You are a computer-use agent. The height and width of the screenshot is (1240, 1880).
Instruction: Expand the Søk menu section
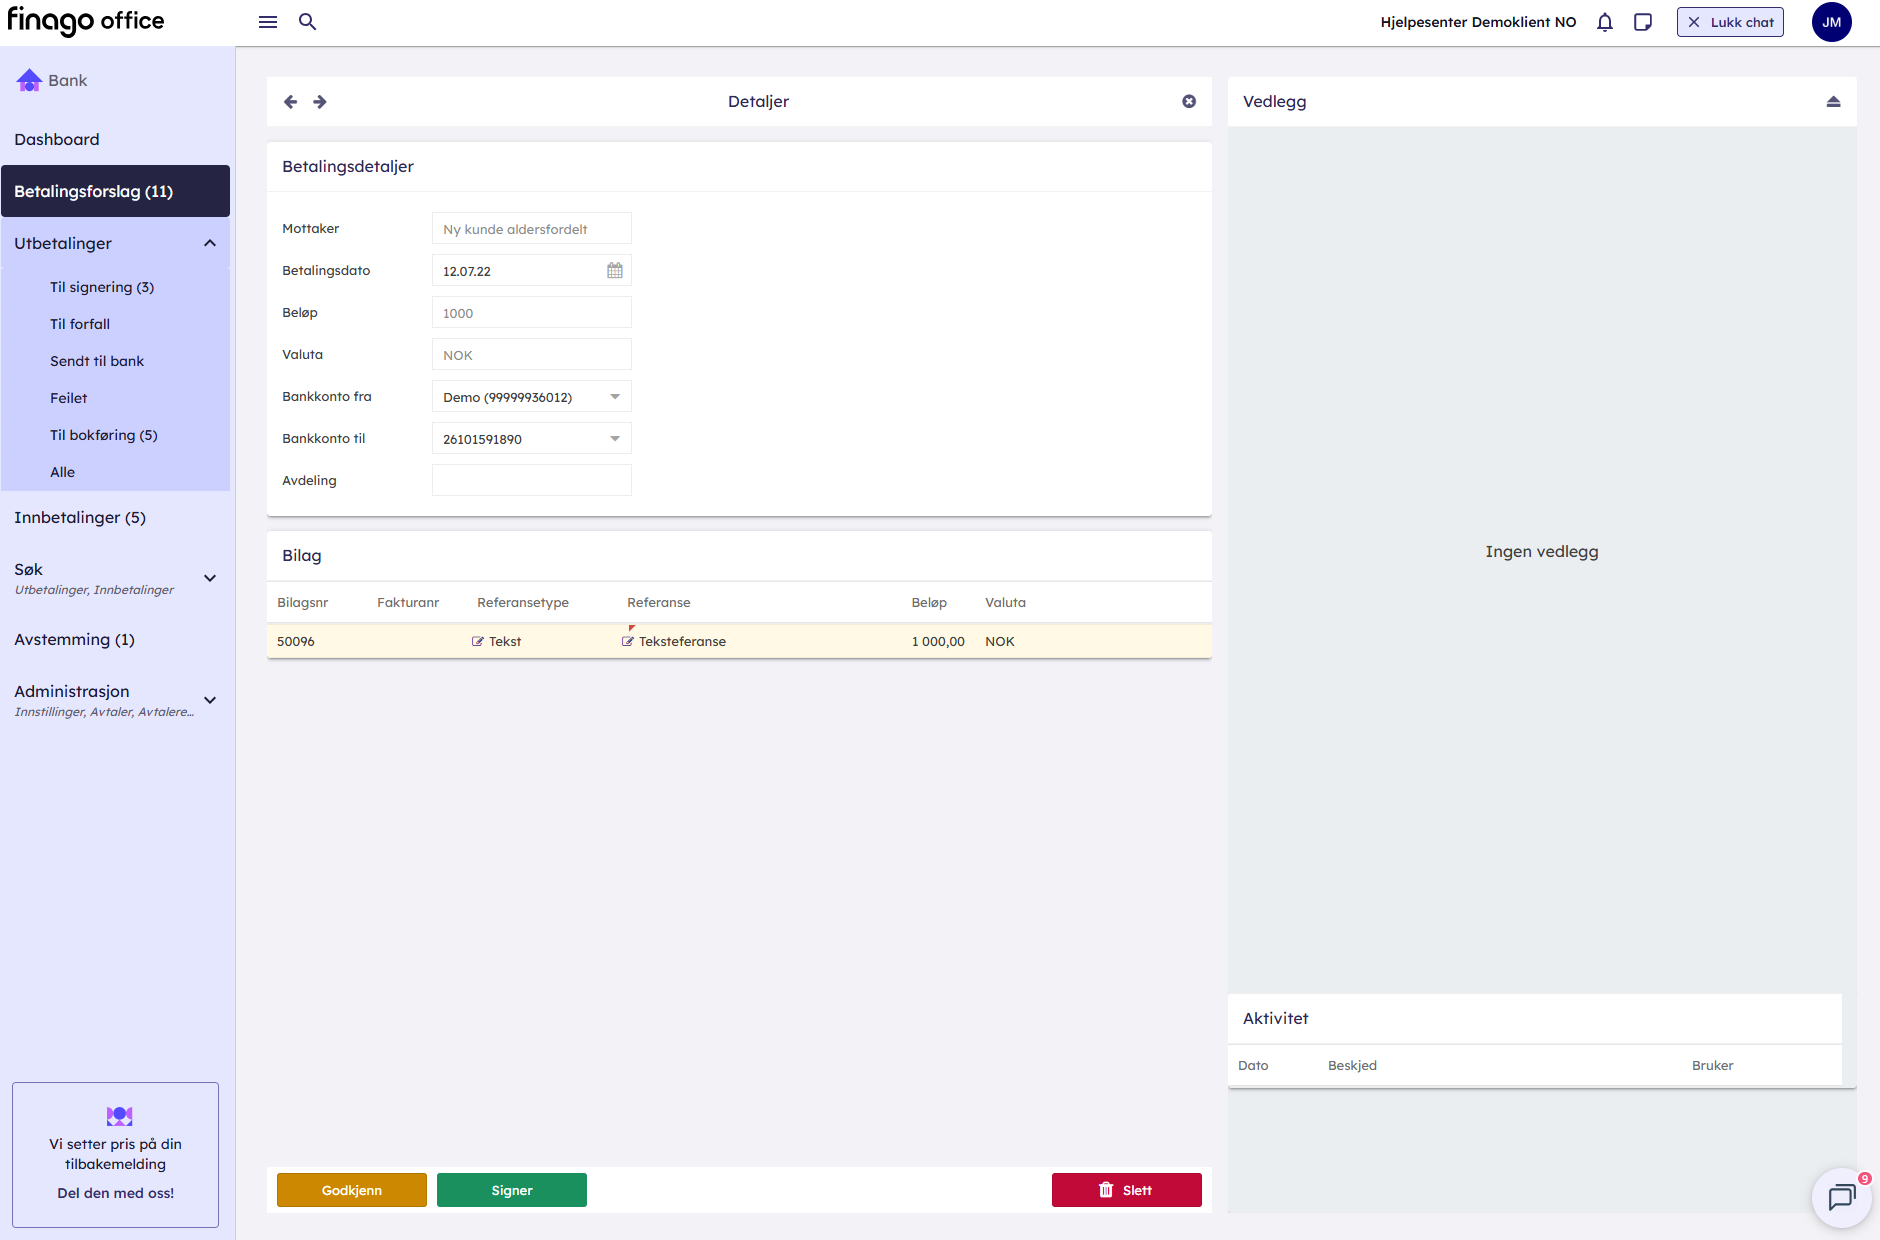[210, 578]
